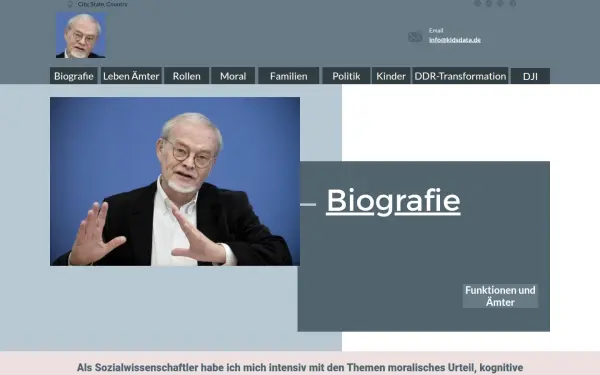Open the DJI menu item

[x=530, y=76]
